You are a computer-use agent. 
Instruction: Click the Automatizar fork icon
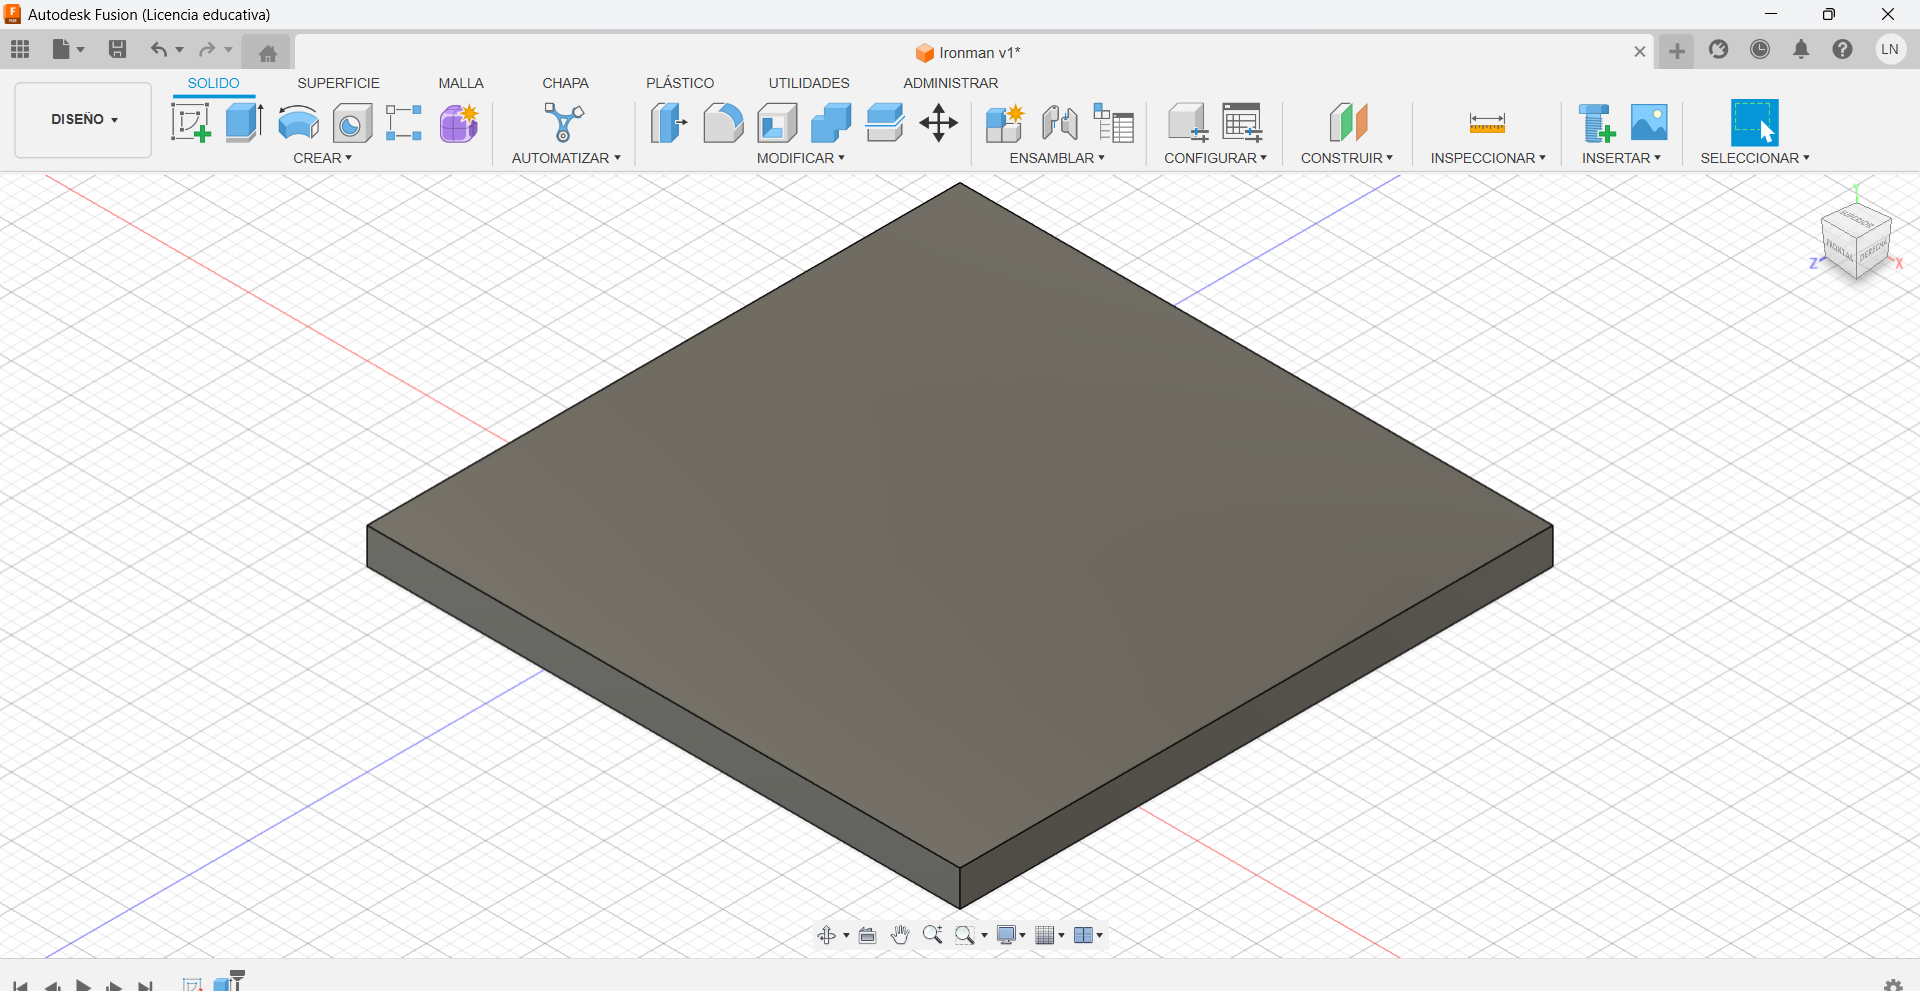pyautogui.click(x=564, y=123)
